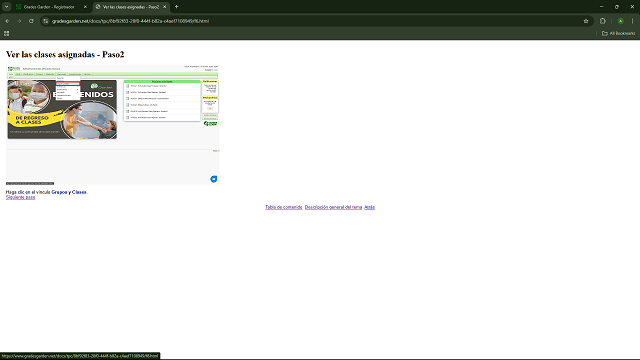
Task: Open the extensions puzzle icon
Action: [x=603, y=21]
